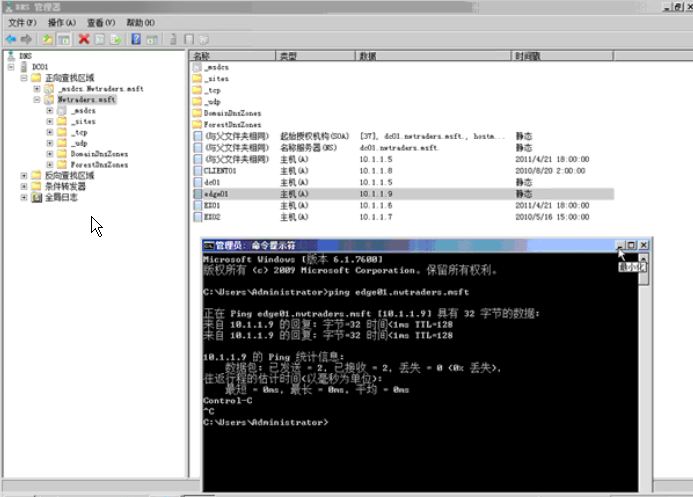Minimize the command prompt window
693x497 pixels.
click(620, 245)
